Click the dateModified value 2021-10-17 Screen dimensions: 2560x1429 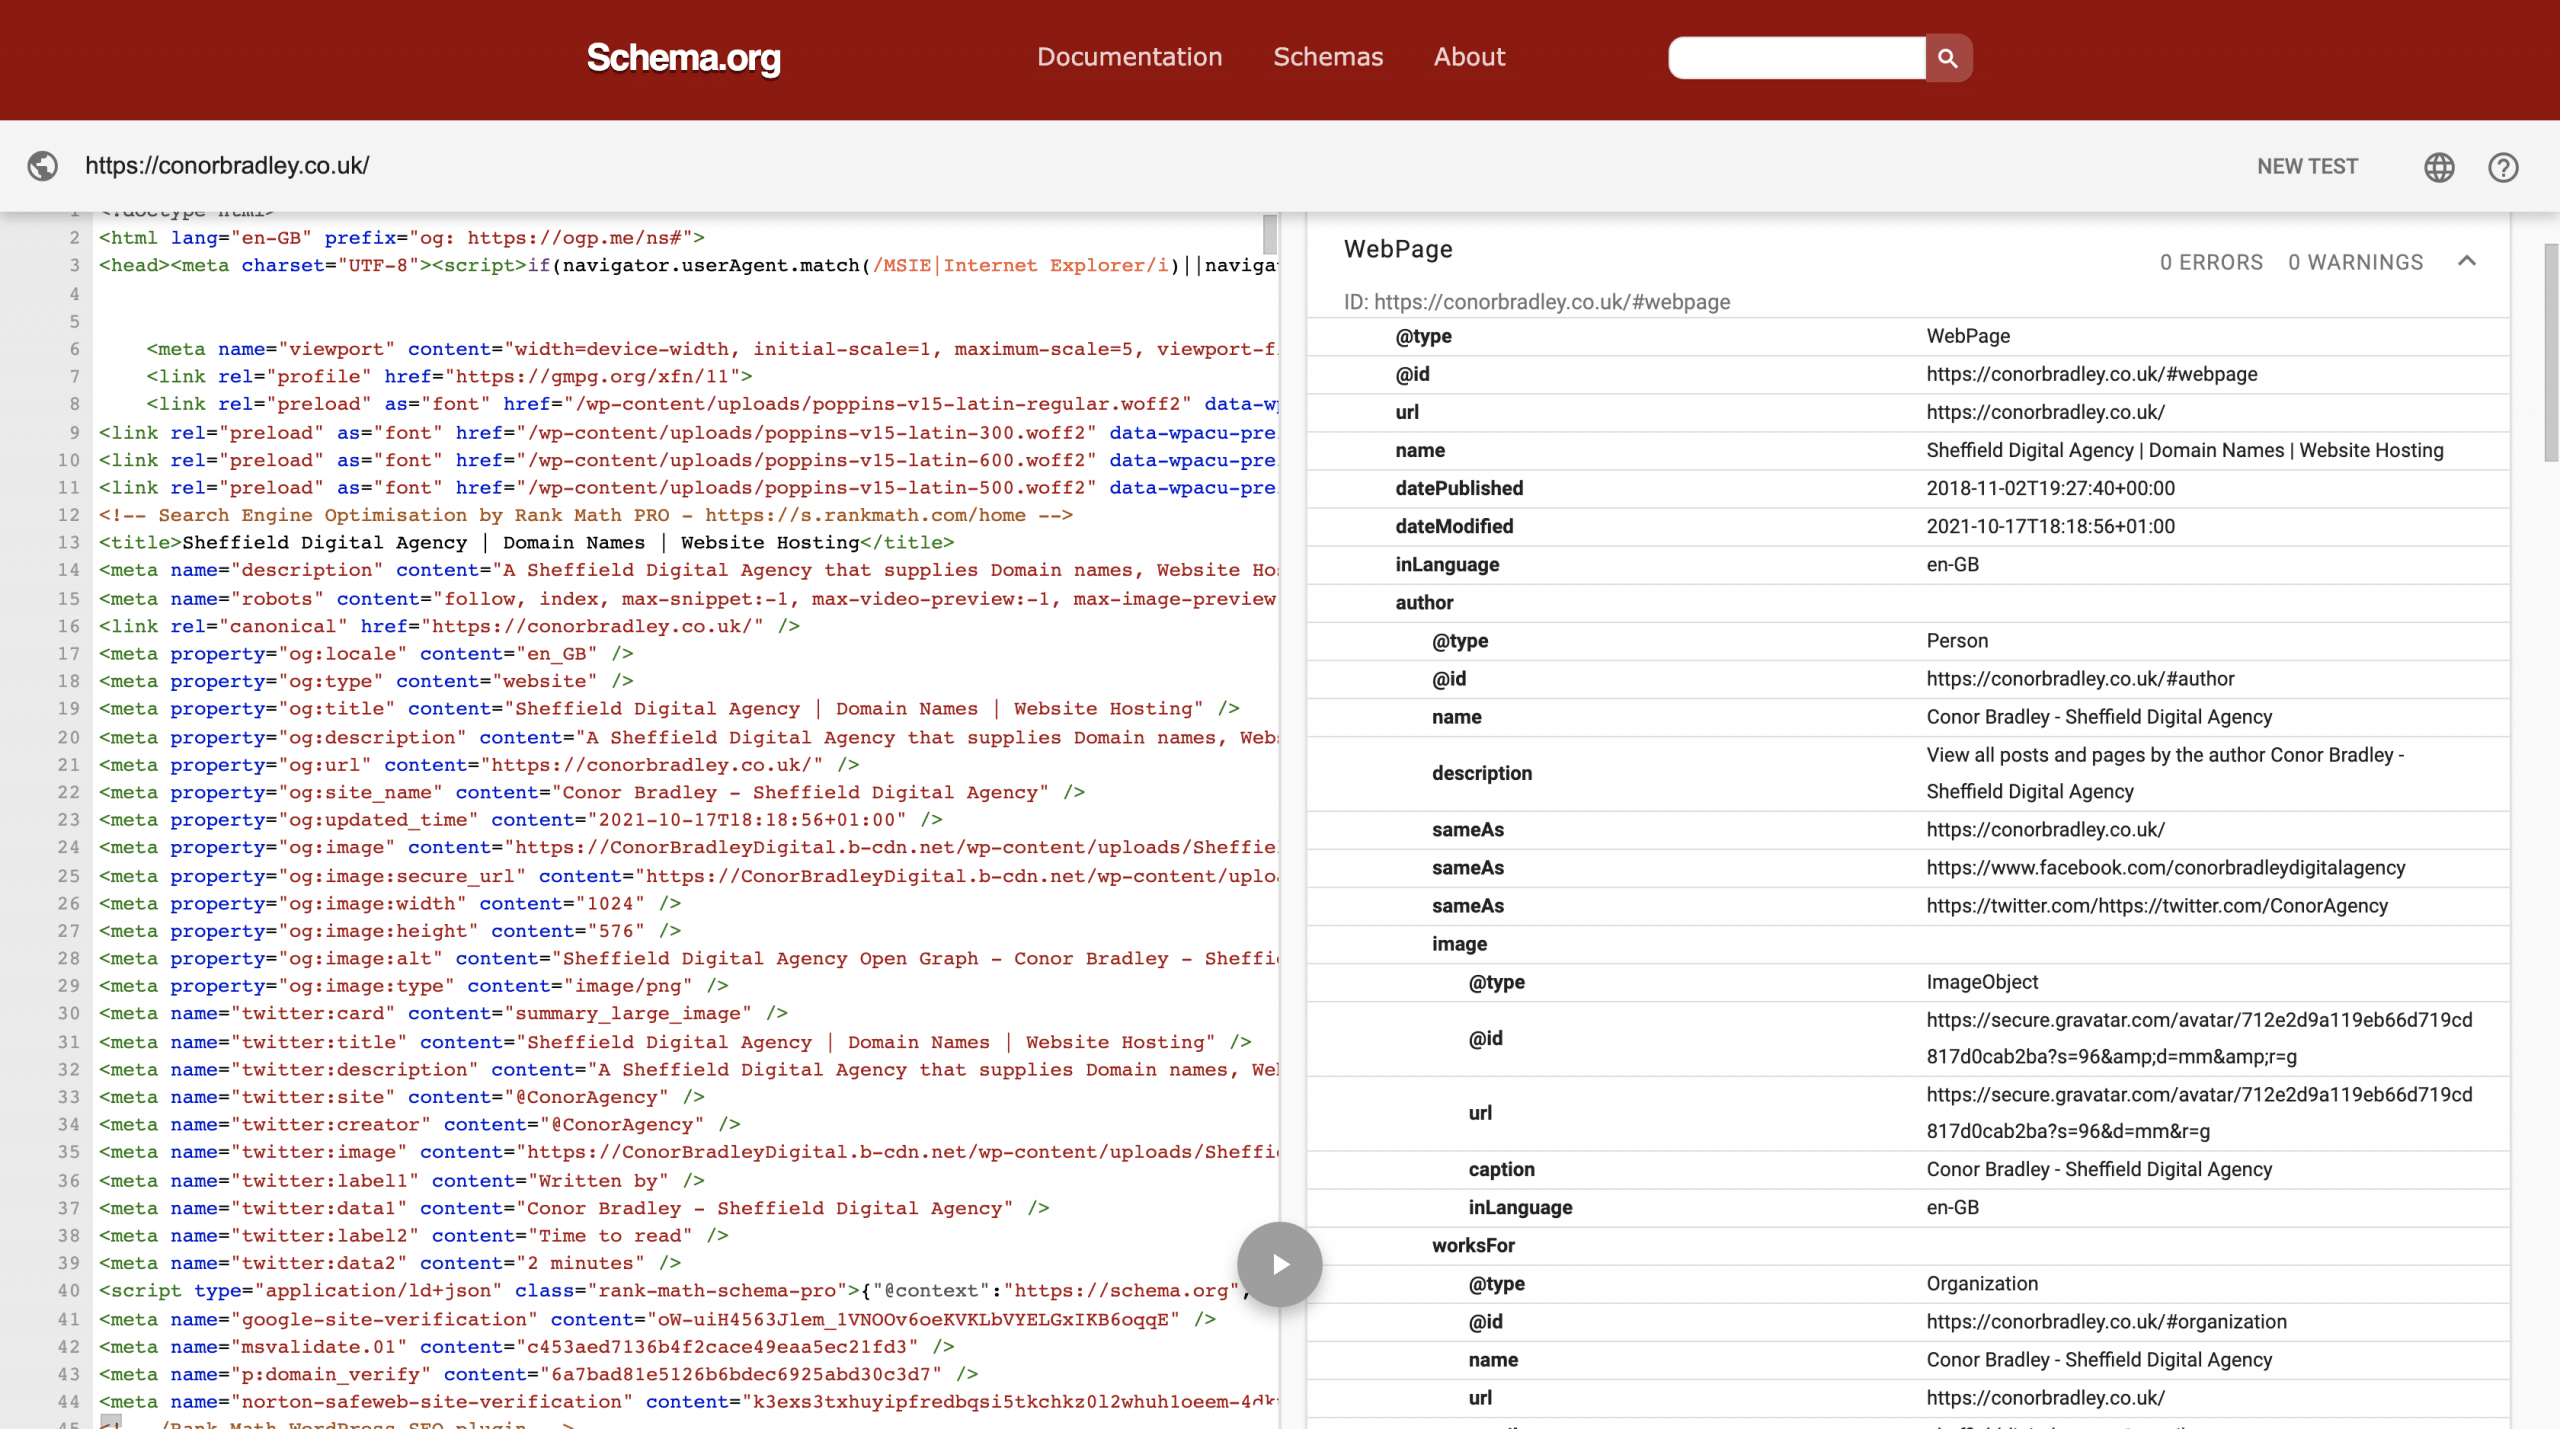pos(2050,526)
